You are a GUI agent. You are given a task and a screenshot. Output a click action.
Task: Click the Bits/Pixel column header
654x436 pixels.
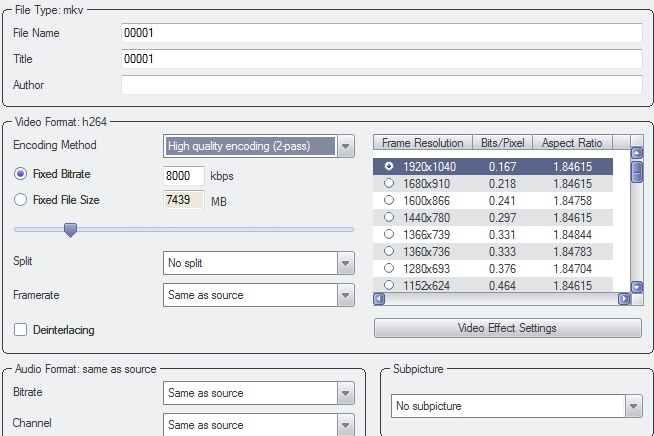[502, 142]
